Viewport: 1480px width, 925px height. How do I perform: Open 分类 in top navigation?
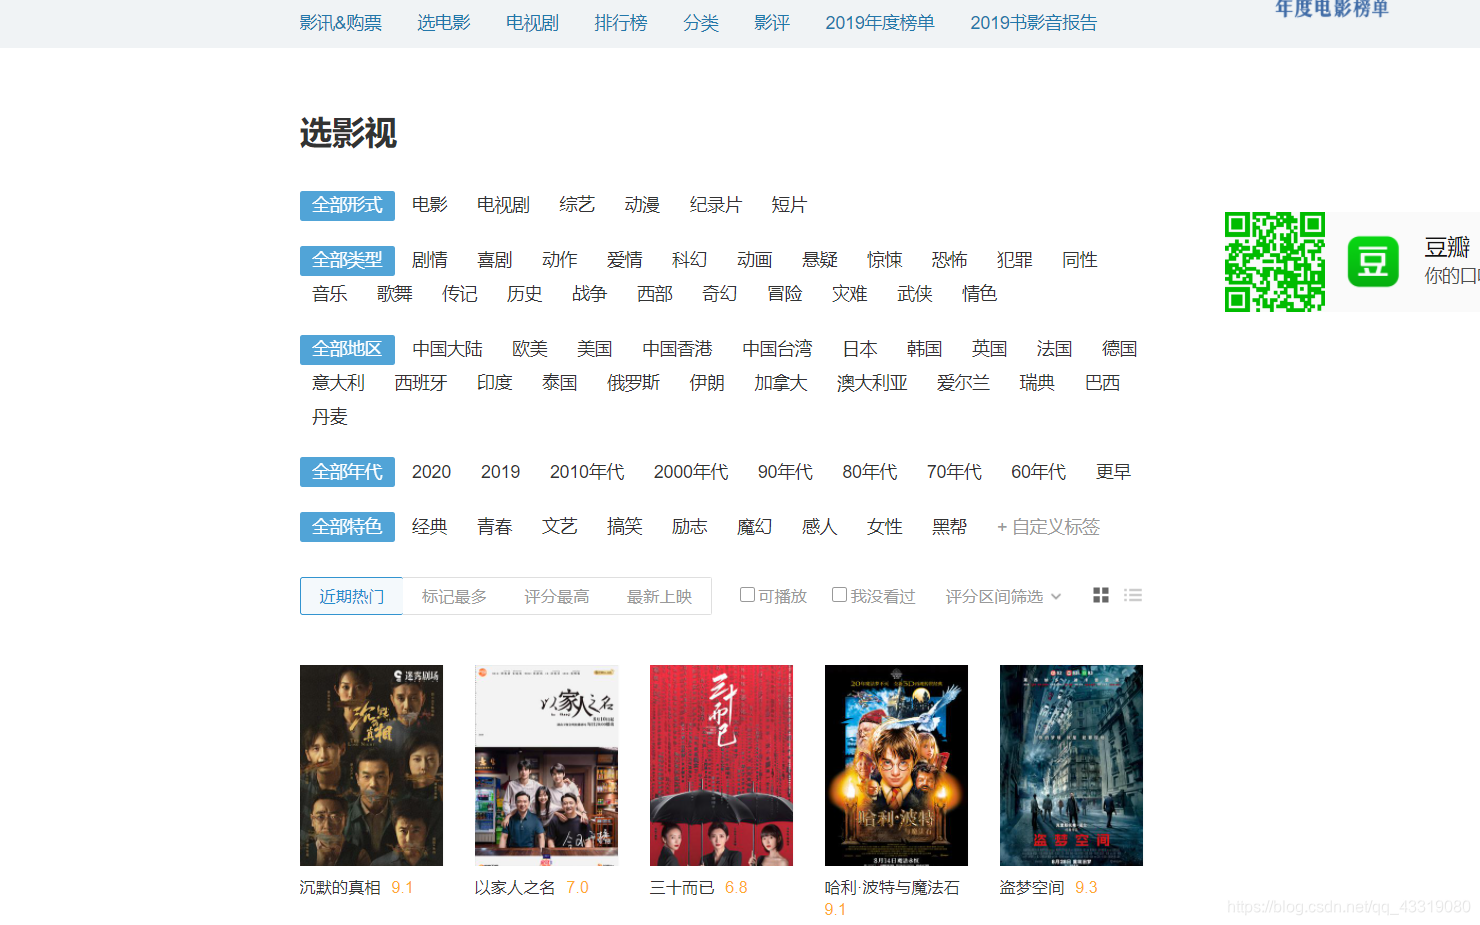click(701, 23)
